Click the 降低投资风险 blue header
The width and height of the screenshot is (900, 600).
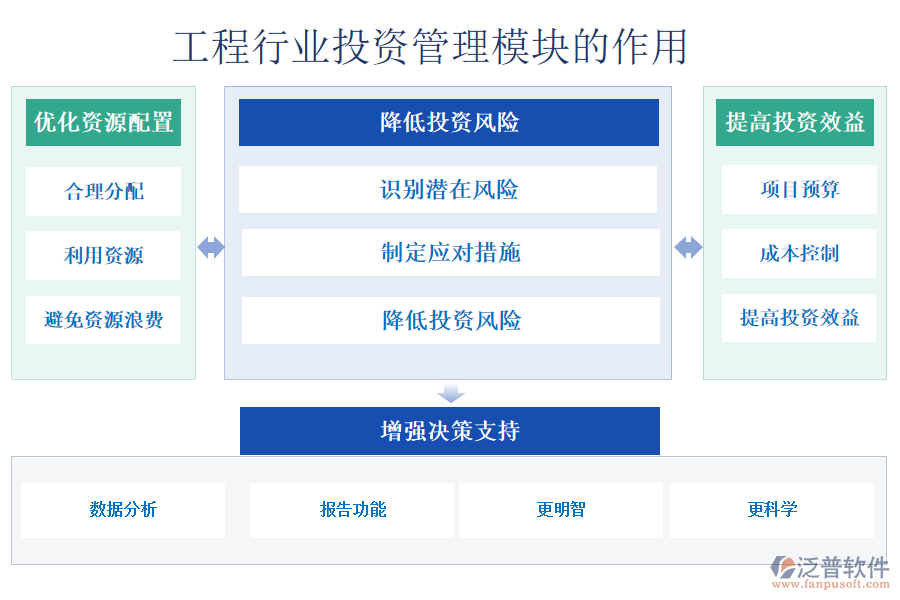[x=449, y=122]
